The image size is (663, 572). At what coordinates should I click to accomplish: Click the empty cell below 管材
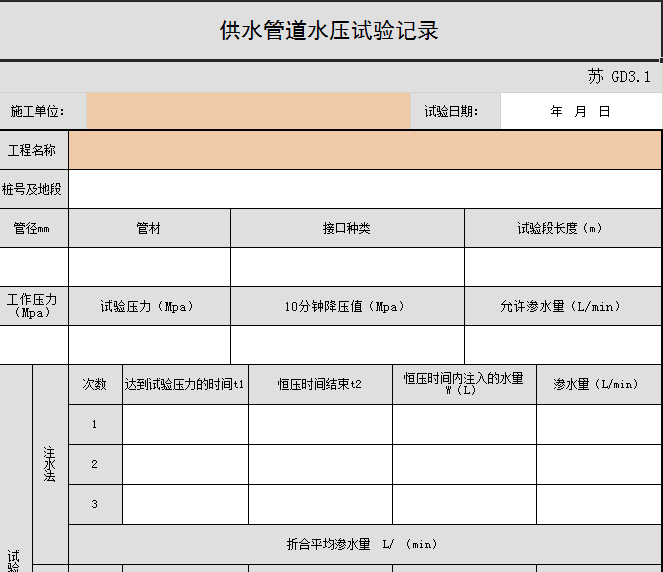(149, 267)
